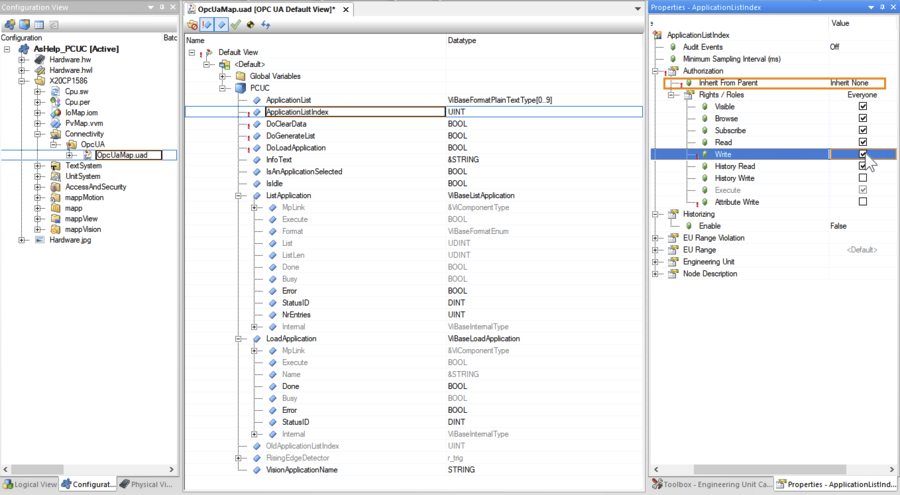
Task: Expand the Engineering Unit property group
Action: pyautogui.click(x=655, y=262)
